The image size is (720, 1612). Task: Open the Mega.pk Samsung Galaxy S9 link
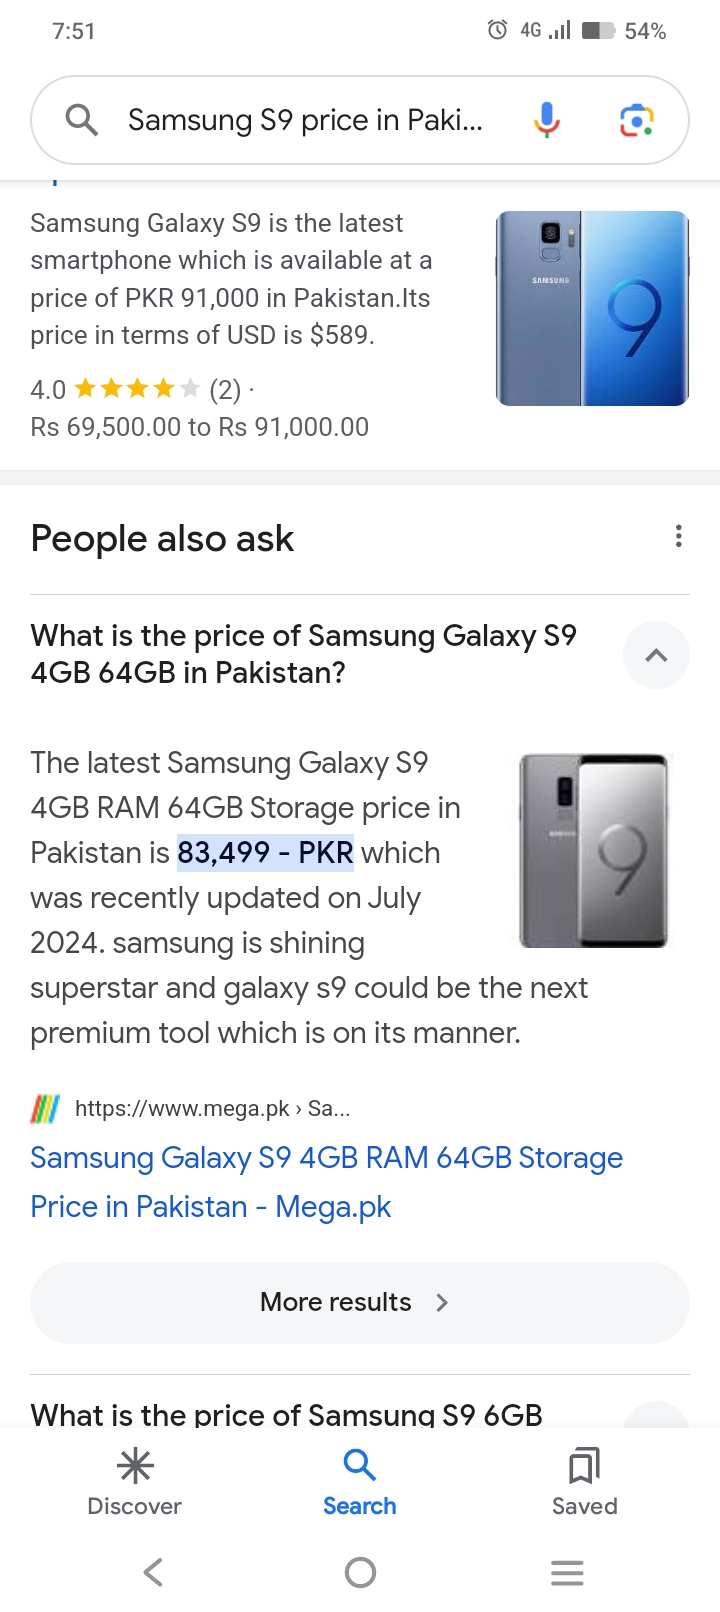pos(327,1182)
